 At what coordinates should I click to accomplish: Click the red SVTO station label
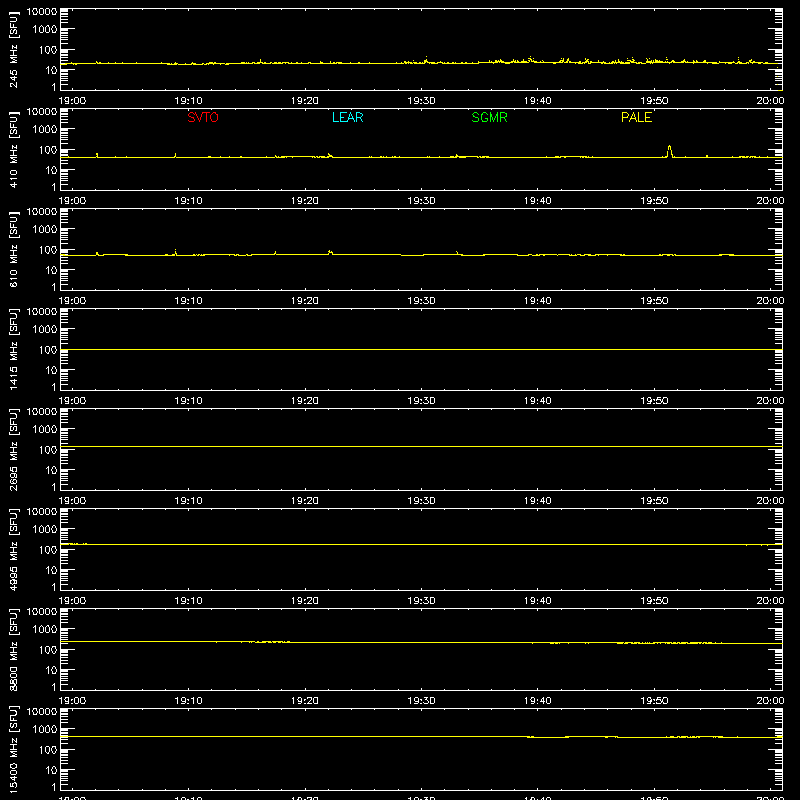coord(203,117)
